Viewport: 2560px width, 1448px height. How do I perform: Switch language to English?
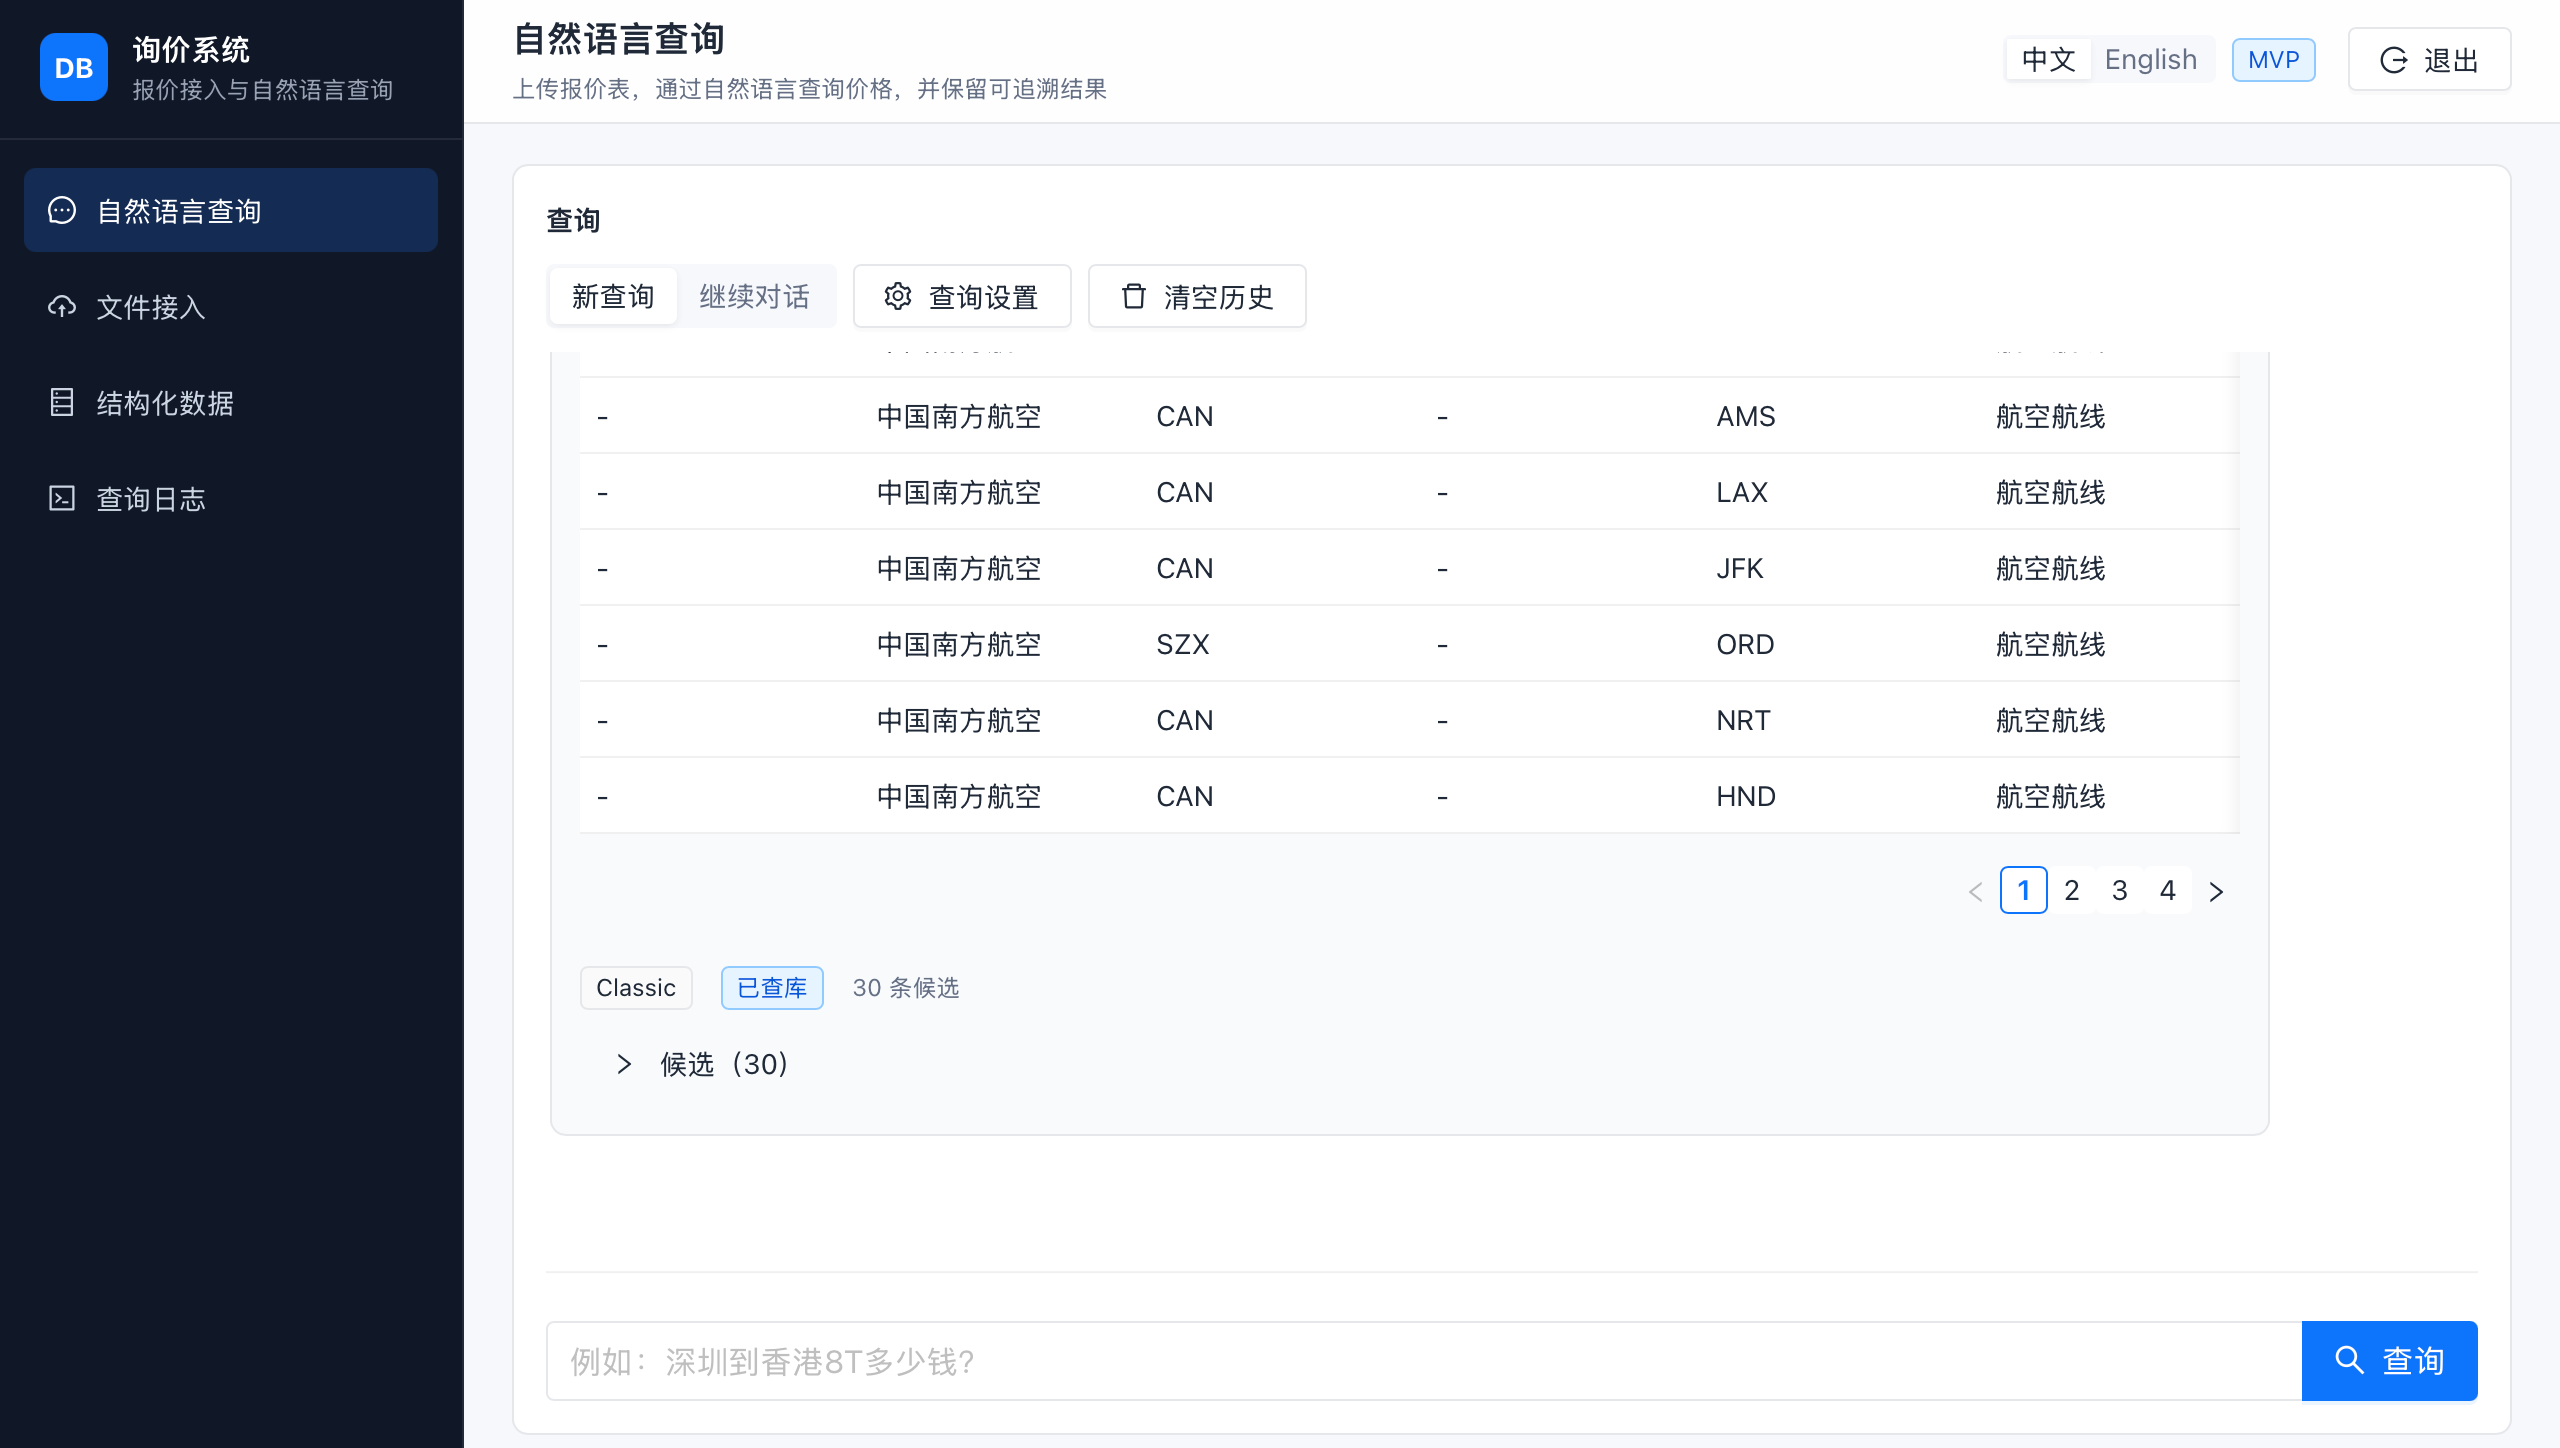(x=2151, y=60)
